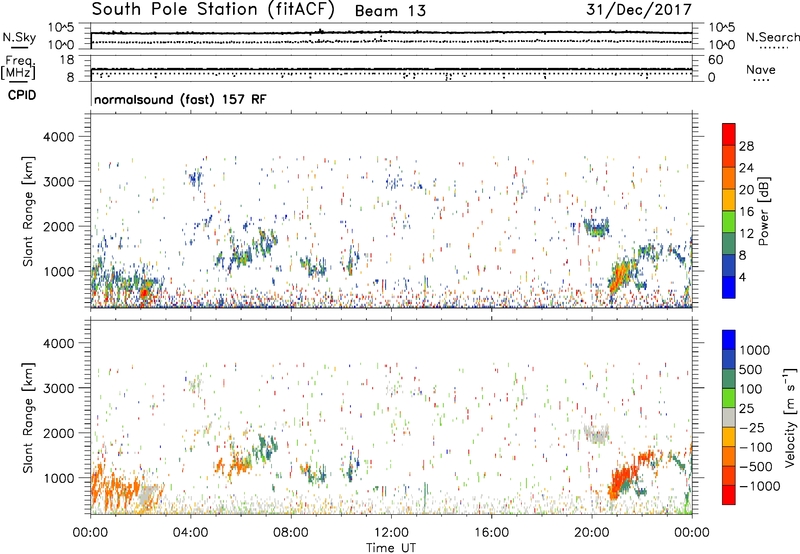
Task: Click the '04:00' time tick label
Action: pos(191,533)
